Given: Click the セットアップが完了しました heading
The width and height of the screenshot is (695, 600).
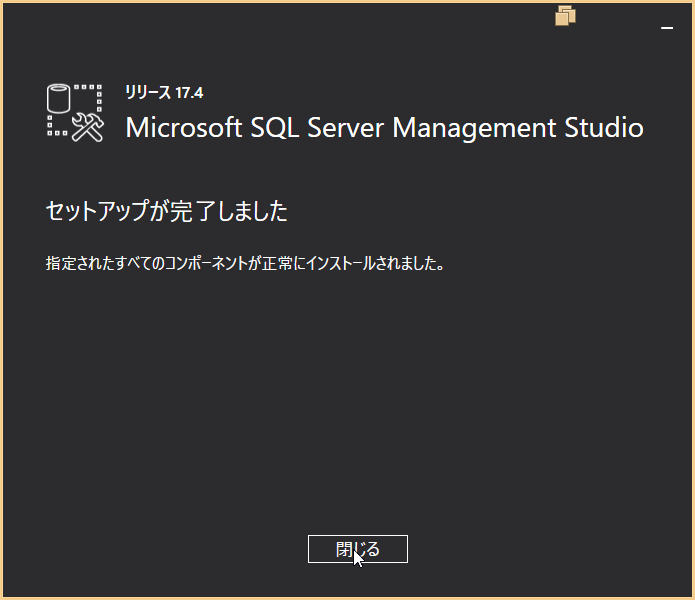Looking at the screenshot, I should click(x=167, y=211).
